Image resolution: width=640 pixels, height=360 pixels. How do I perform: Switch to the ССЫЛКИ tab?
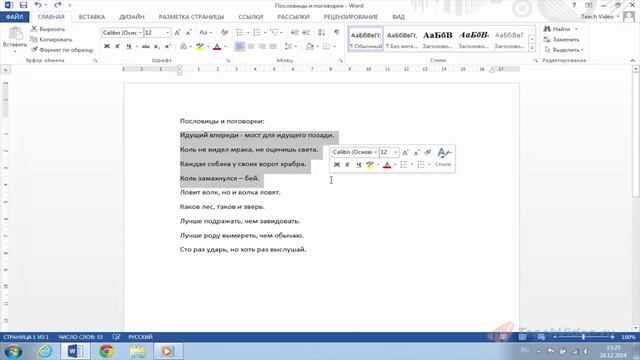[x=251, y=17]
